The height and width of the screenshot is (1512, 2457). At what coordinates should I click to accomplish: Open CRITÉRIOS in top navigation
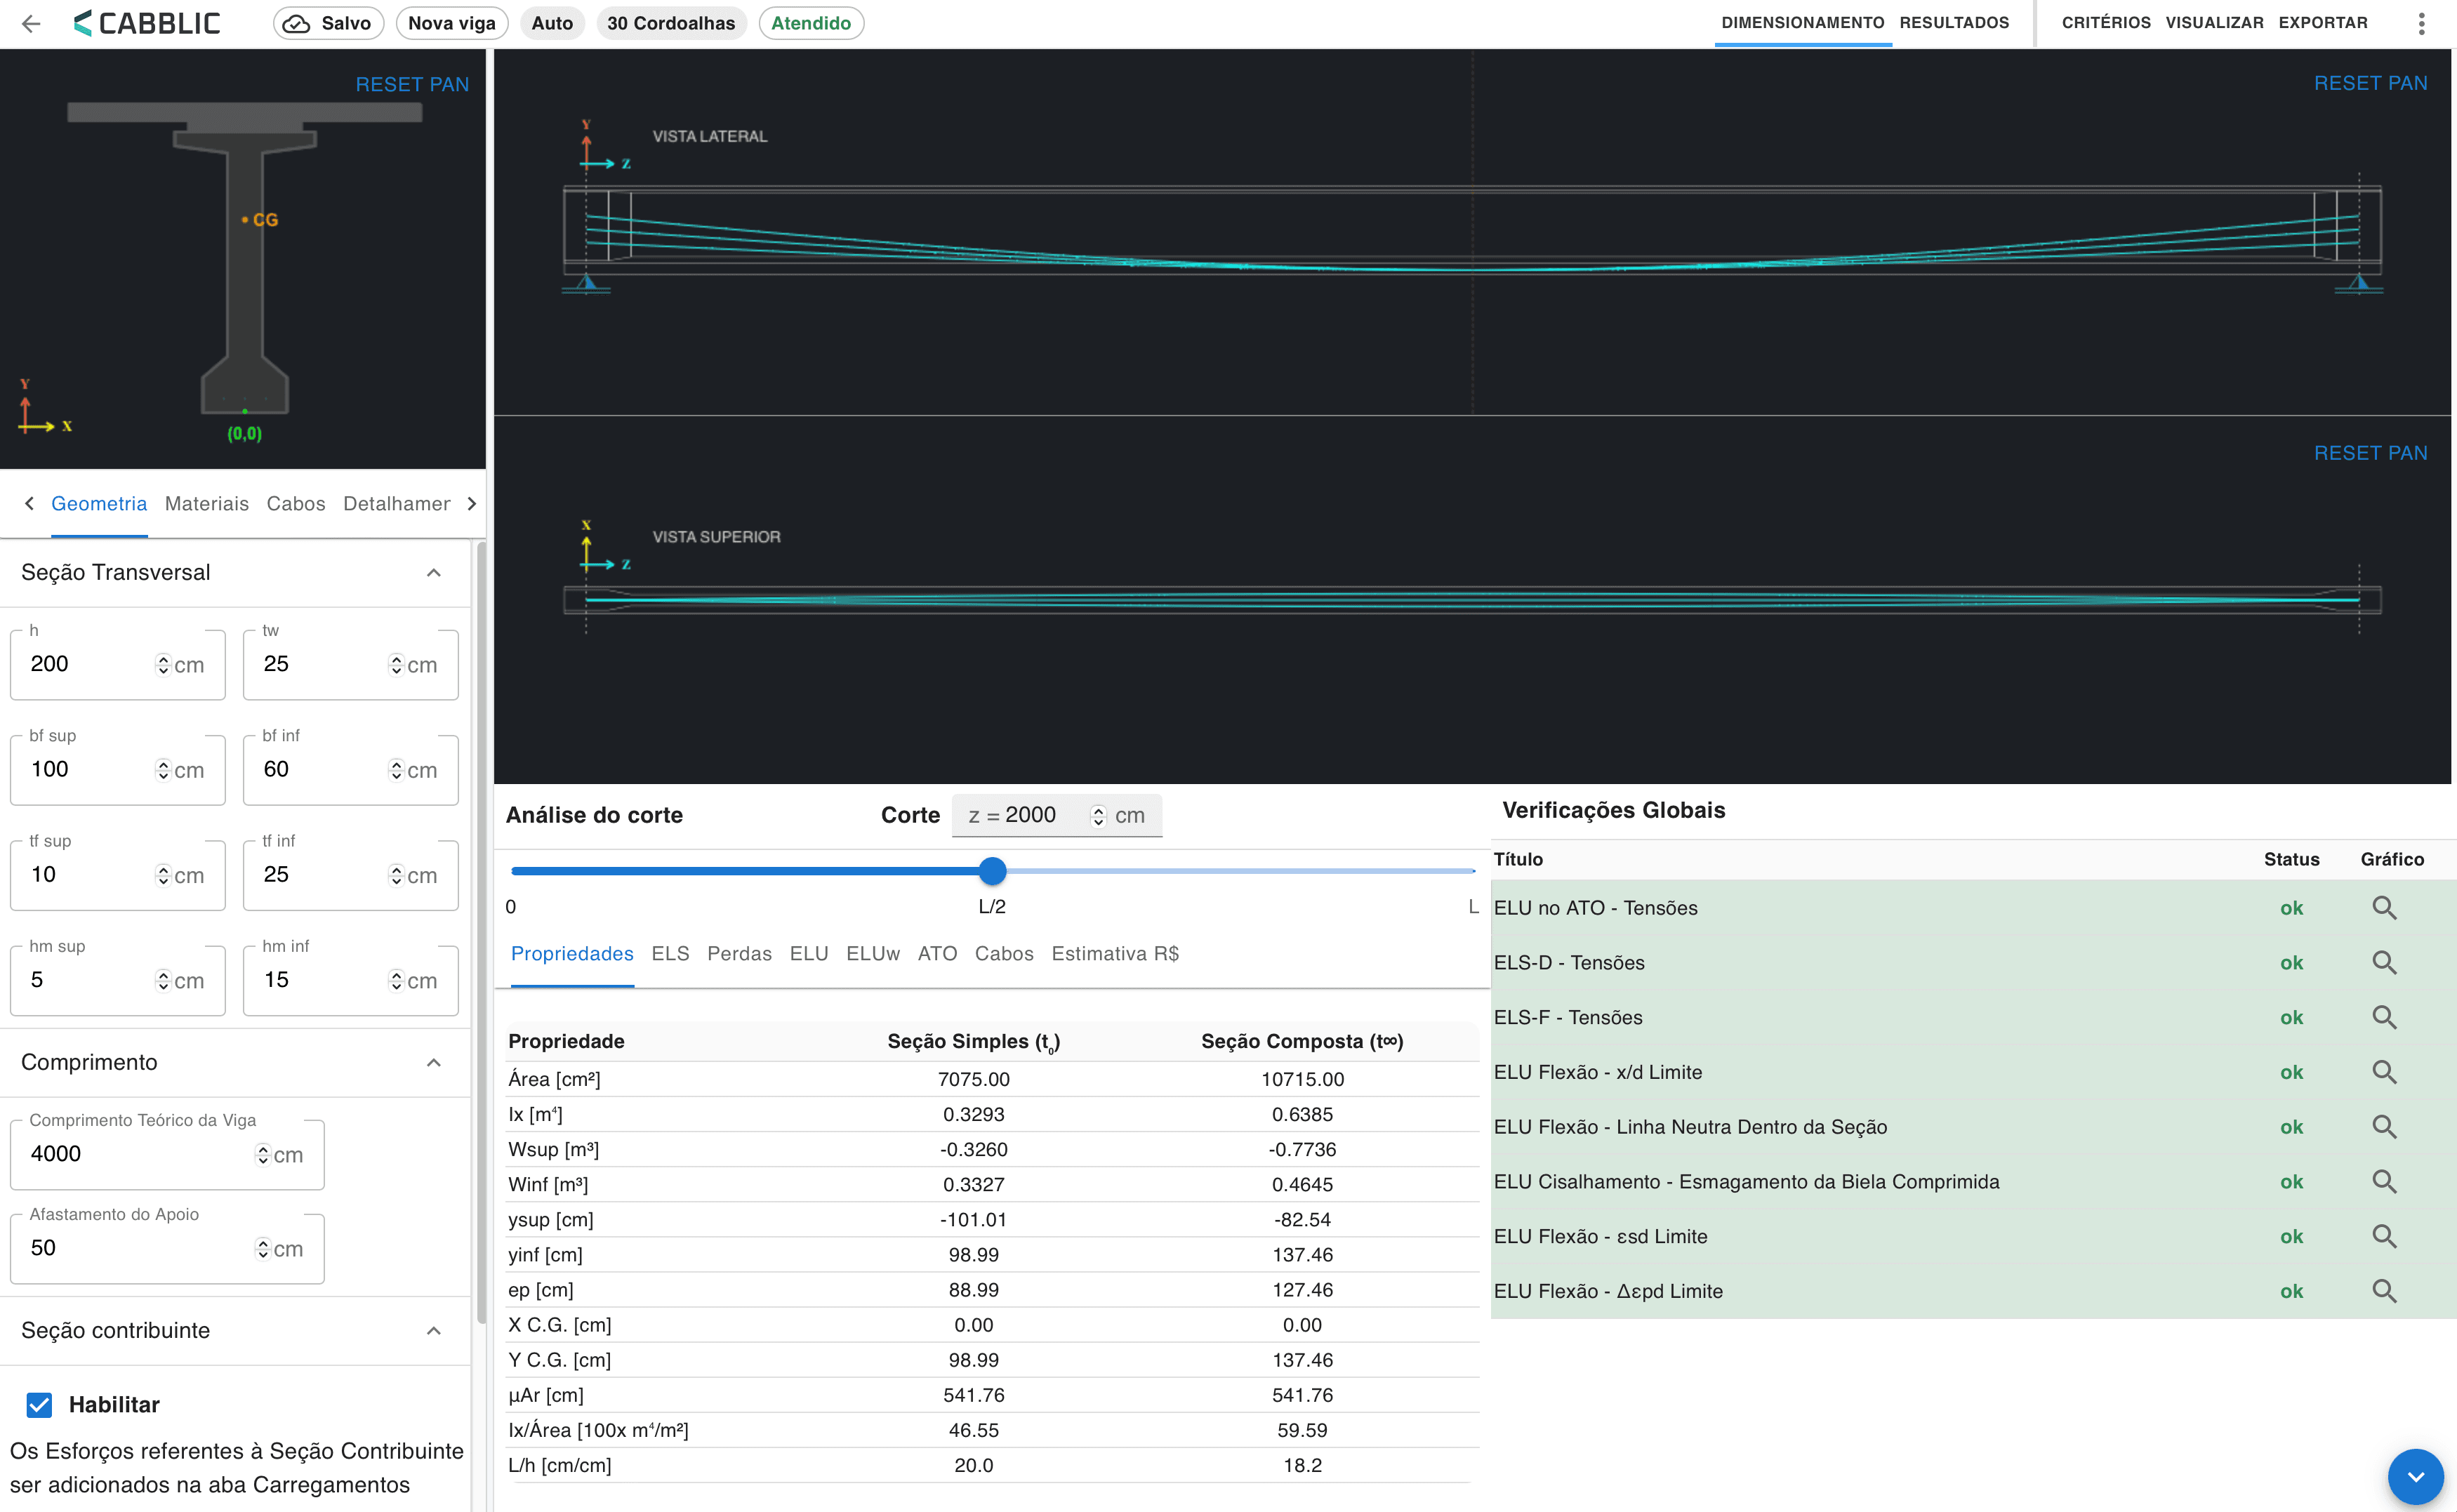tap(2106, 23)
